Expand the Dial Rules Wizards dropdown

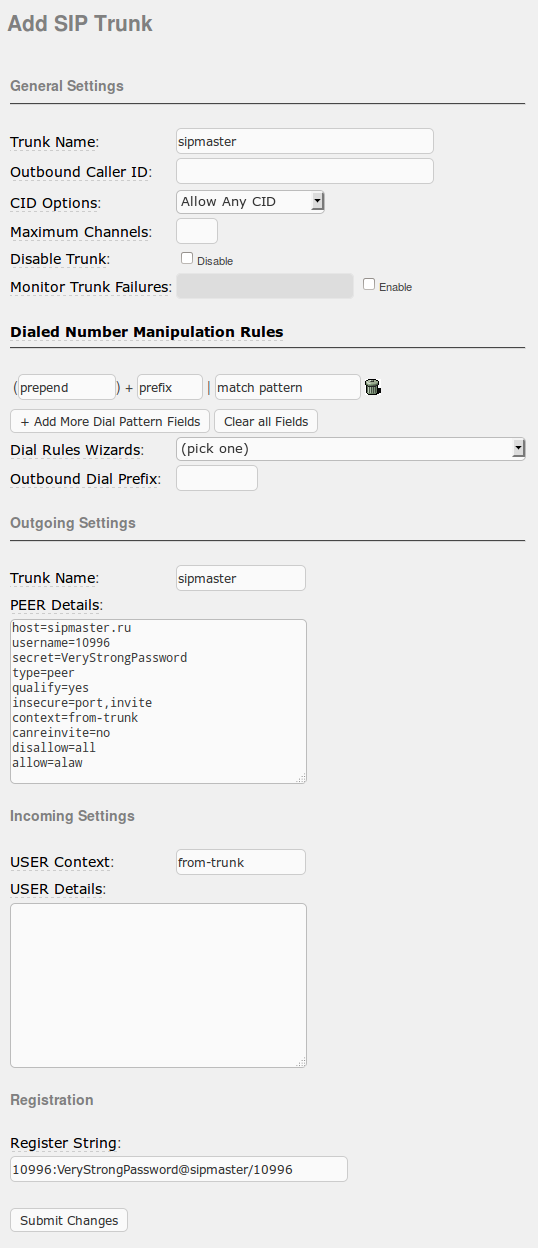[x=351, y=448]
